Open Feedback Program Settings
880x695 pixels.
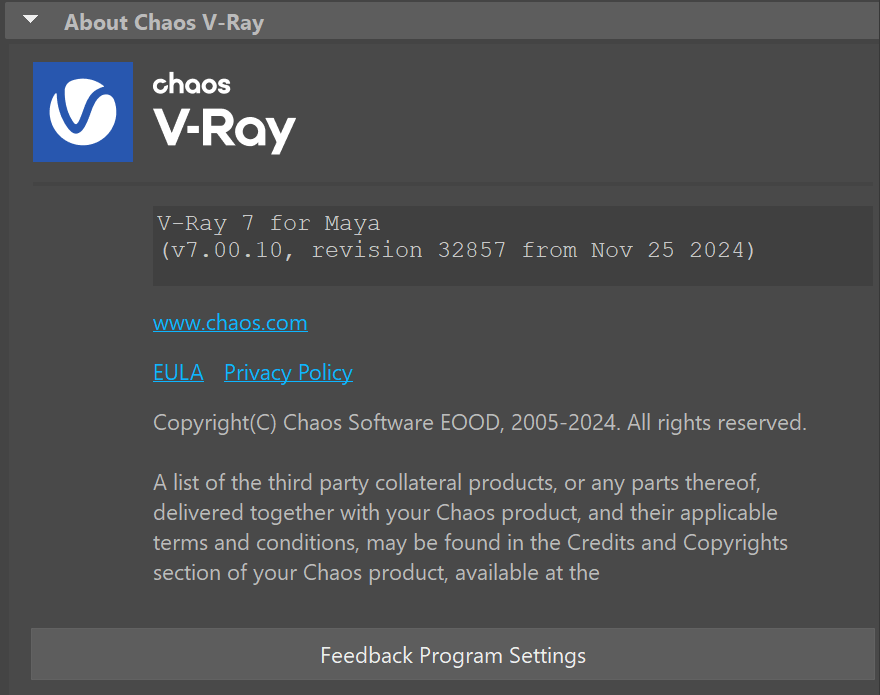tap(453, 655)
